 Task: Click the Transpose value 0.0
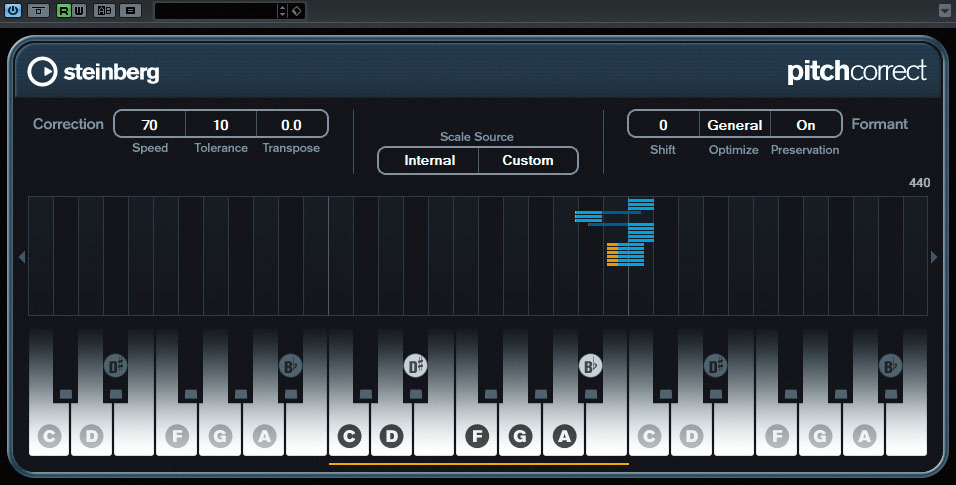tap(291, 125)
